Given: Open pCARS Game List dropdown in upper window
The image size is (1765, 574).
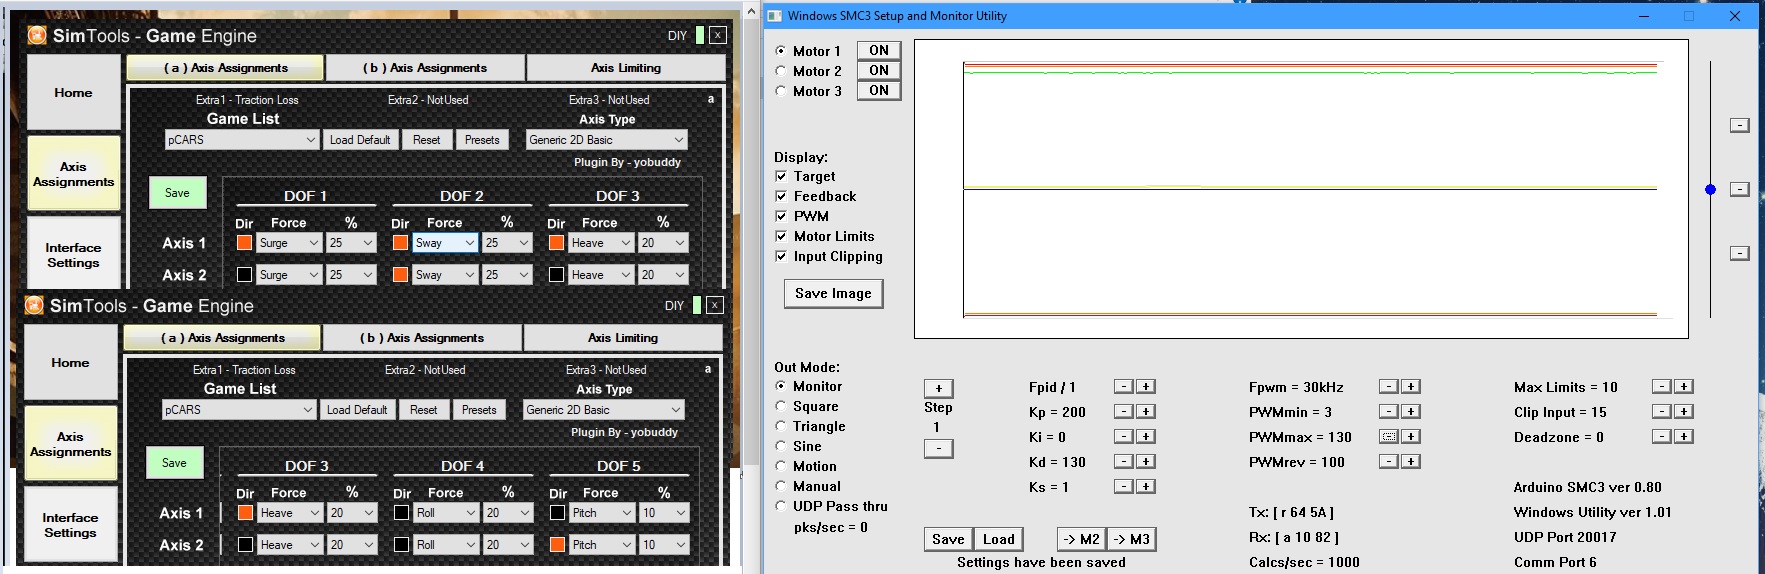Looking at the screenshot, I should (x=241, y=140).
